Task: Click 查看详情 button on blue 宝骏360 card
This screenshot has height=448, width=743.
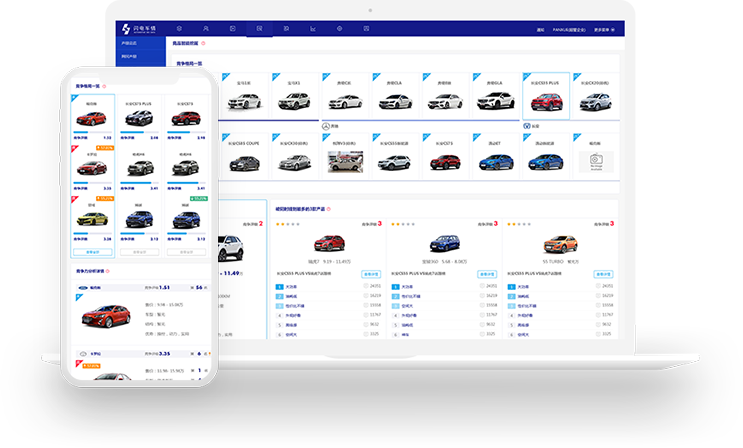Action: coord(485,273)
